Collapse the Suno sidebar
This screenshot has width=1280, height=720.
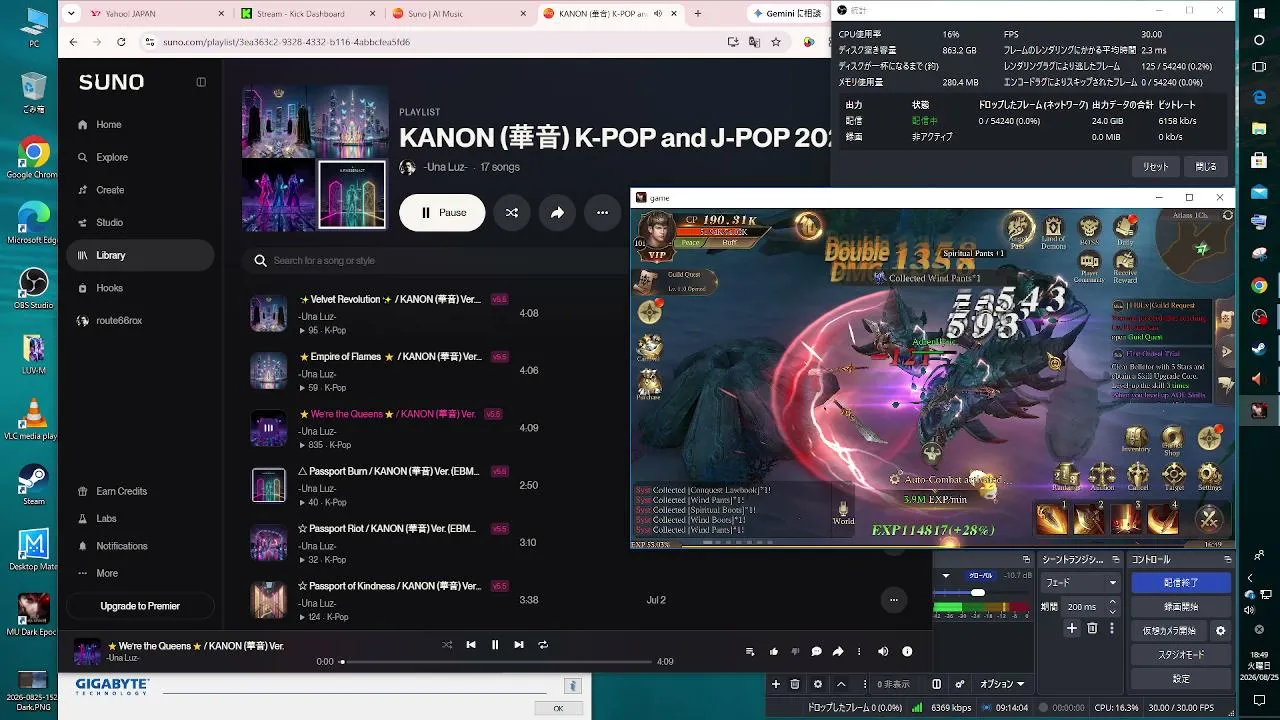(x=201, y=82)
